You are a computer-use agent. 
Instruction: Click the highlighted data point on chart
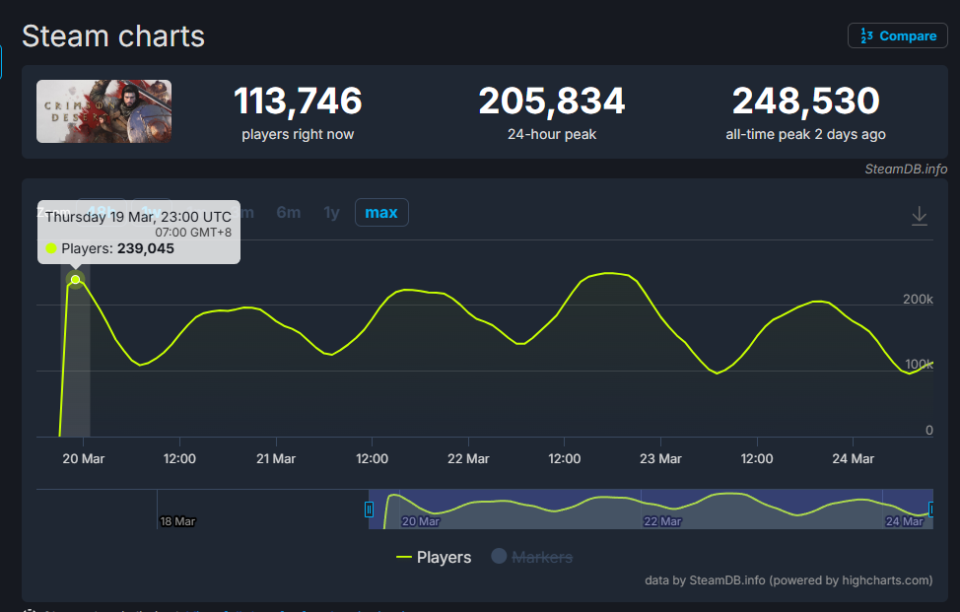coord(75,280)
